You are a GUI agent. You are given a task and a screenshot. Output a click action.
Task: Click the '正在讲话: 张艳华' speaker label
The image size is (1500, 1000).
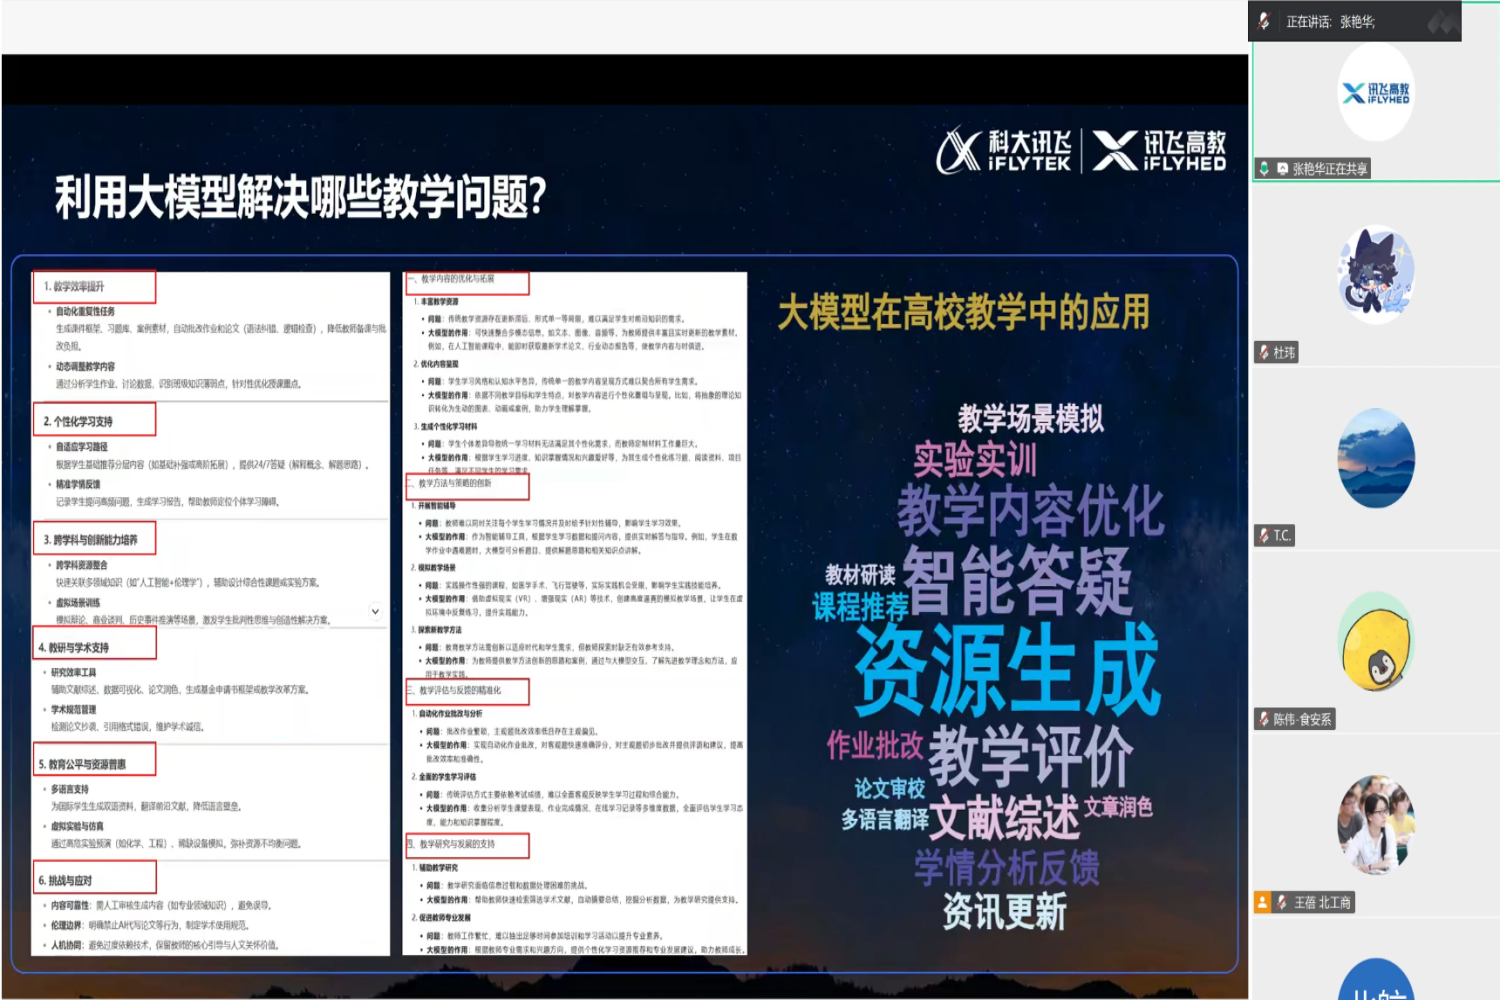pyautogui.click(x=1330, y=21)
